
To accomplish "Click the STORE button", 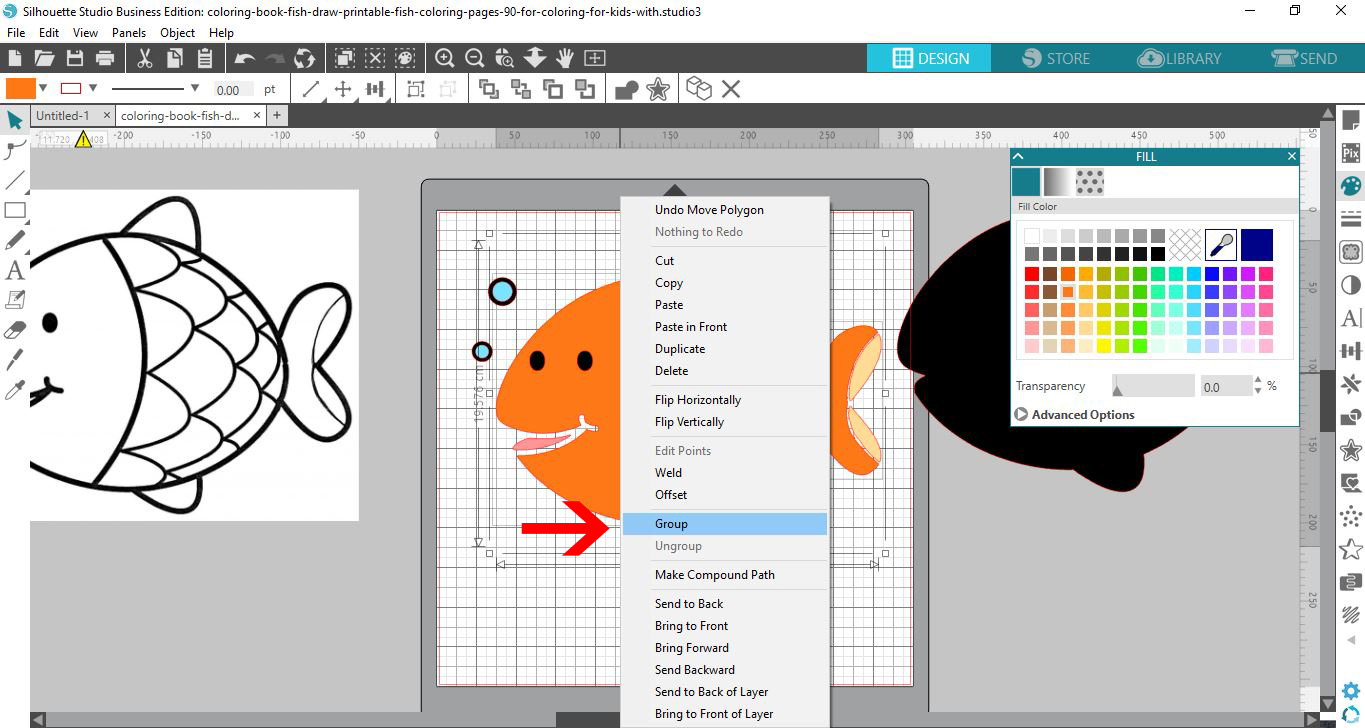I will (1055, 58).
